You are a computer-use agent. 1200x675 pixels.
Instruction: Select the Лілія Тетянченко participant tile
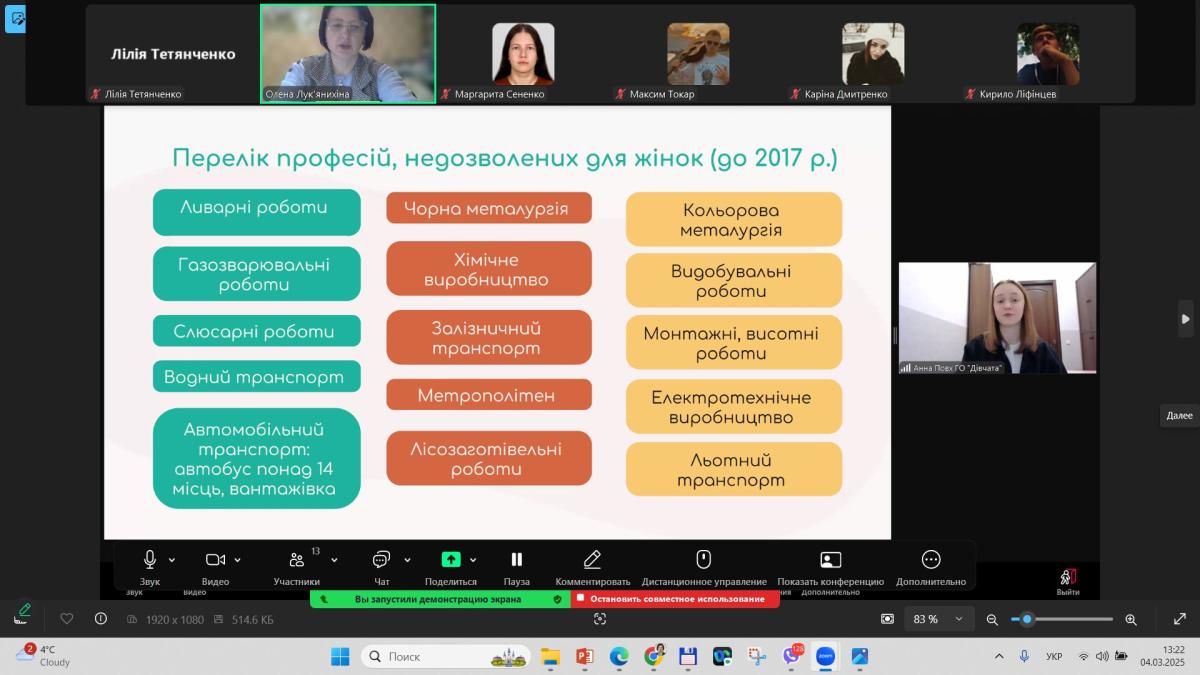172,53
